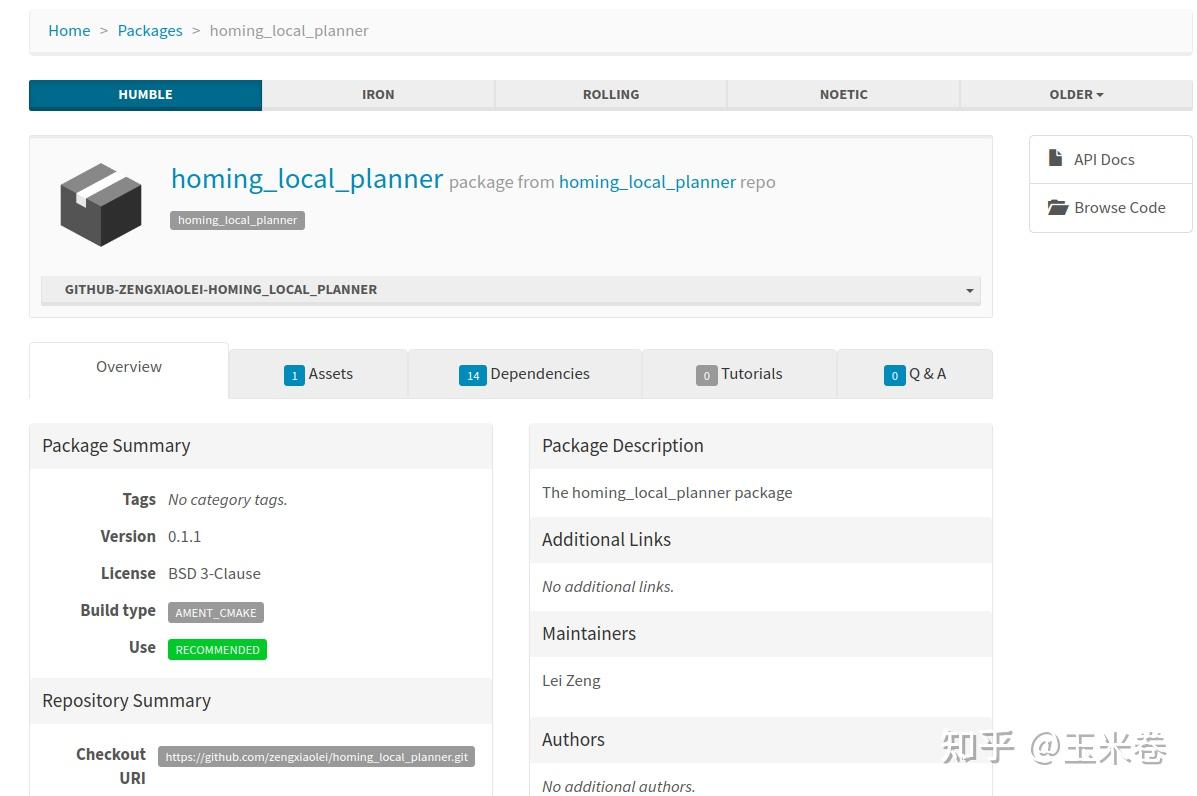Open API Docs from the sidebar
1197x796 pixels.
[x=1102, y=159]
